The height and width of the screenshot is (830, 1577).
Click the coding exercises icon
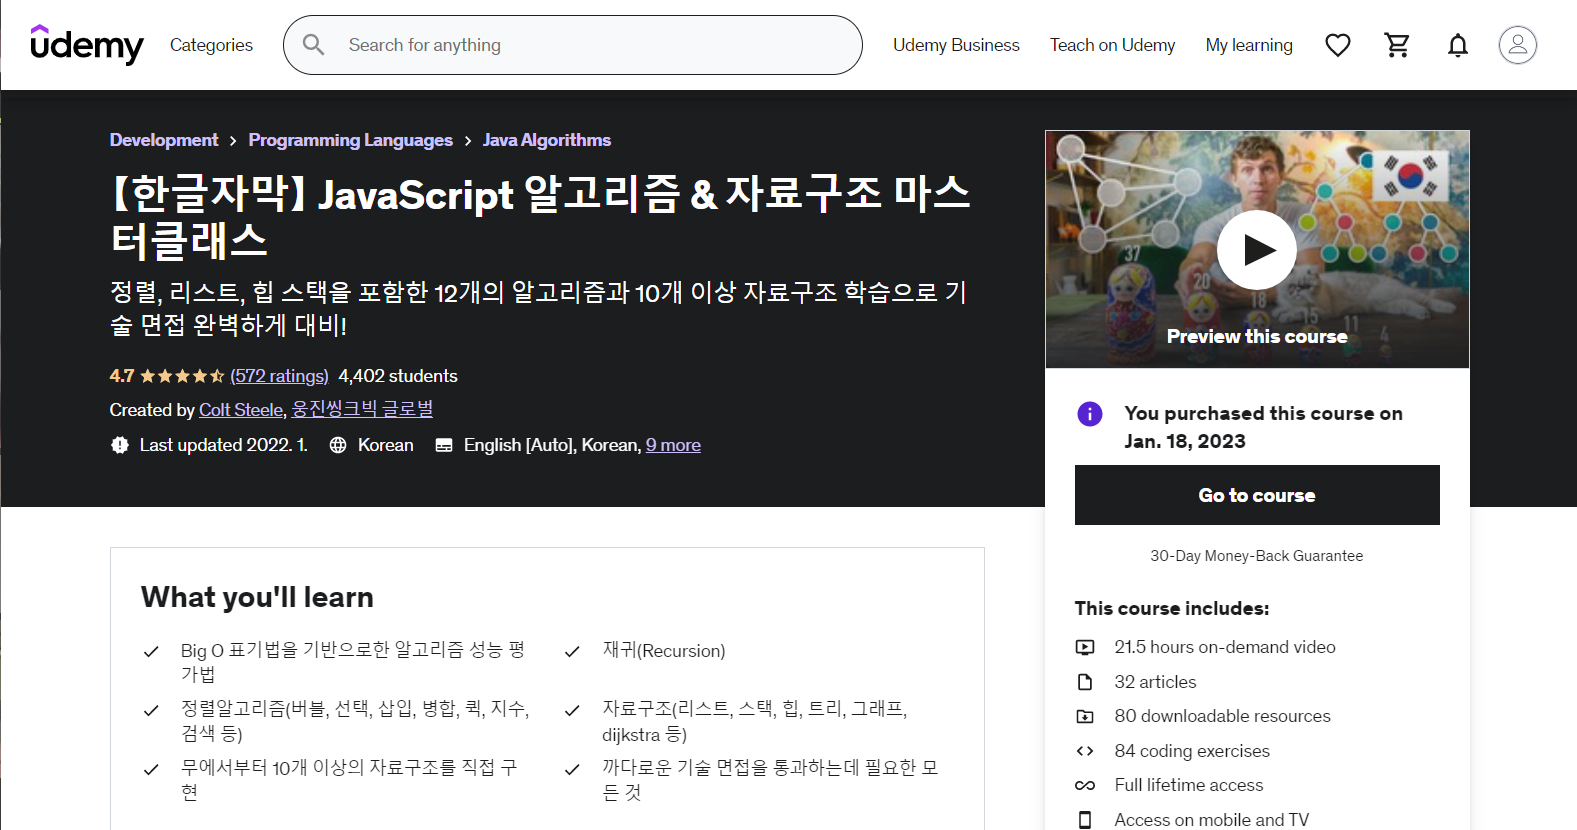pos(1085,751)
